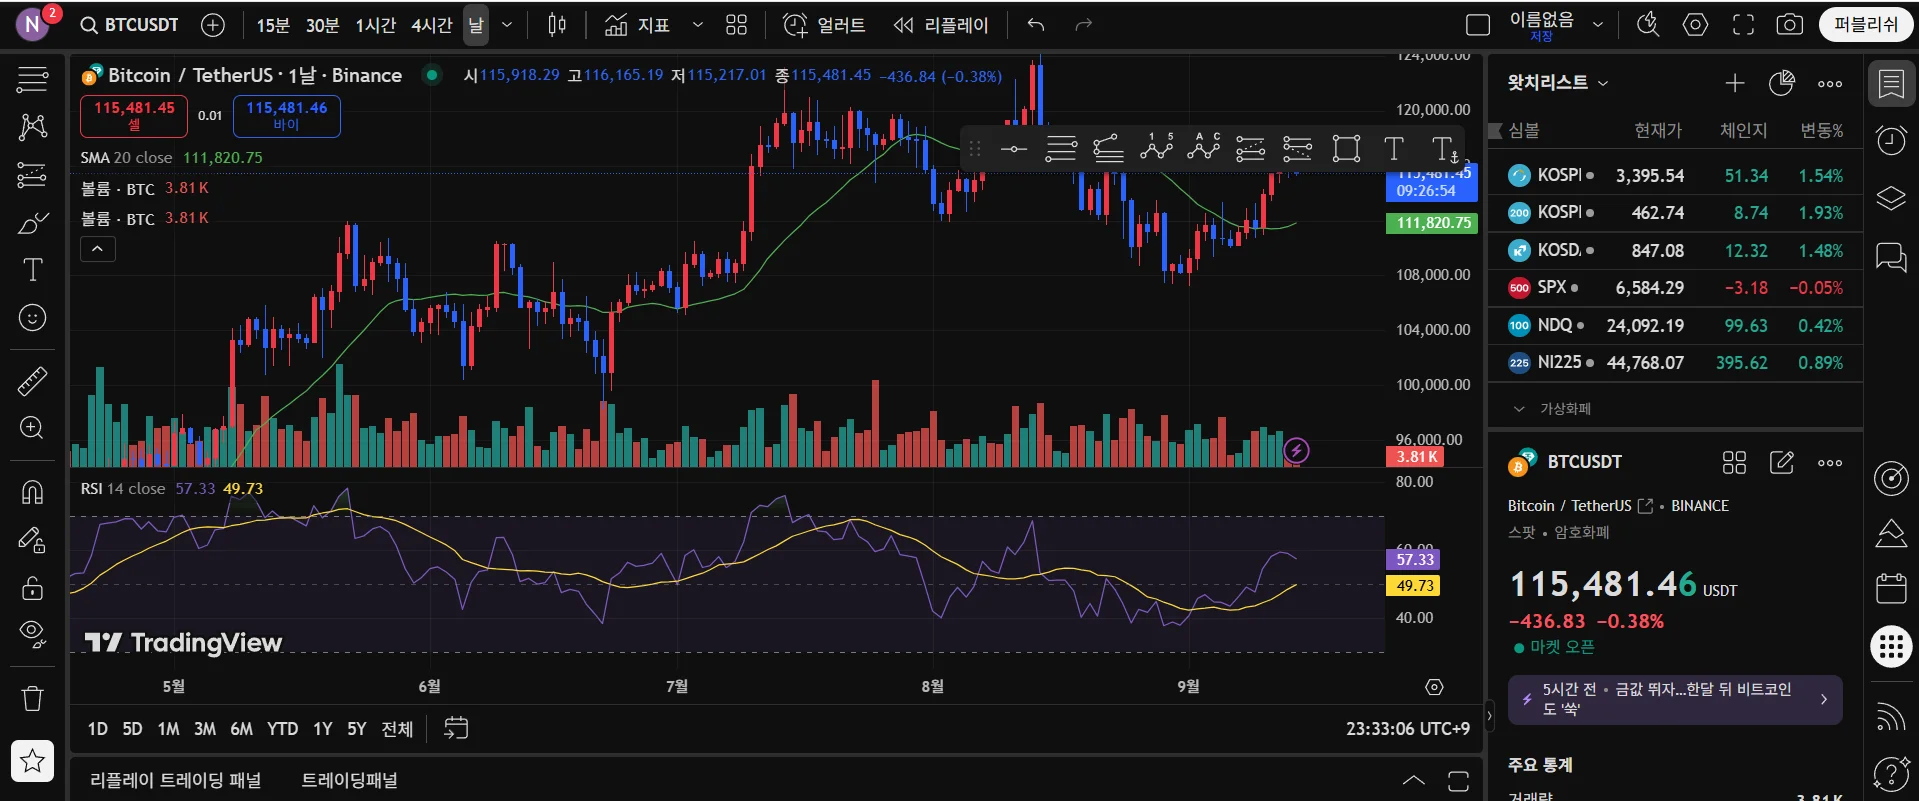Collapse the indicator legend arrow
The height and width of the screenshot is (801, 1919).
click(98, 249)
